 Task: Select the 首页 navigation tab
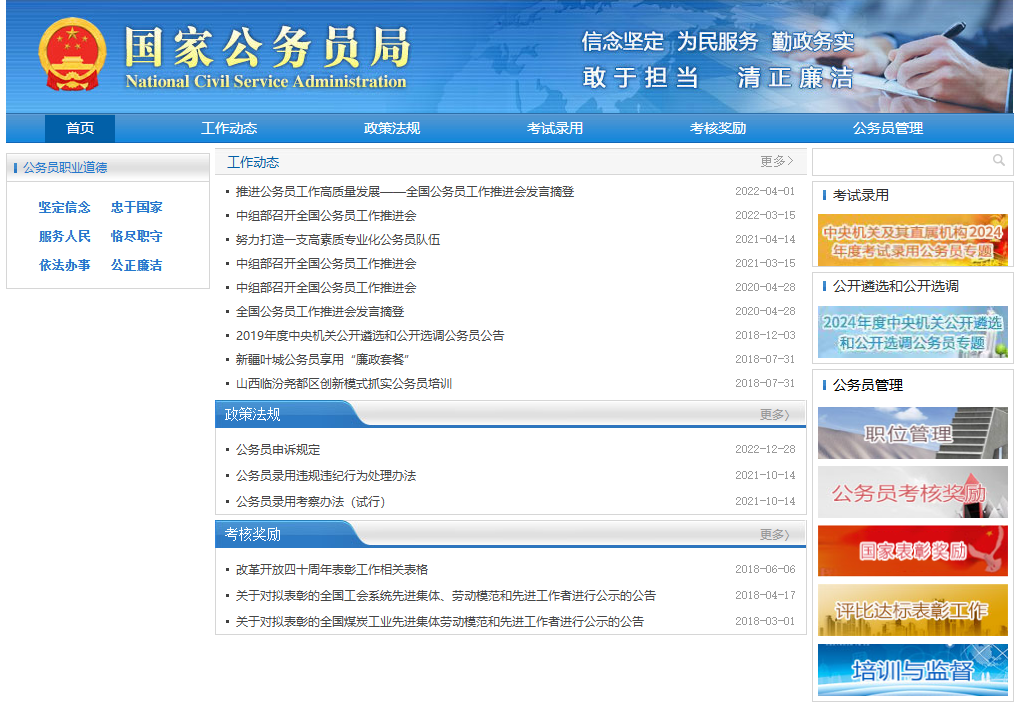80,128
